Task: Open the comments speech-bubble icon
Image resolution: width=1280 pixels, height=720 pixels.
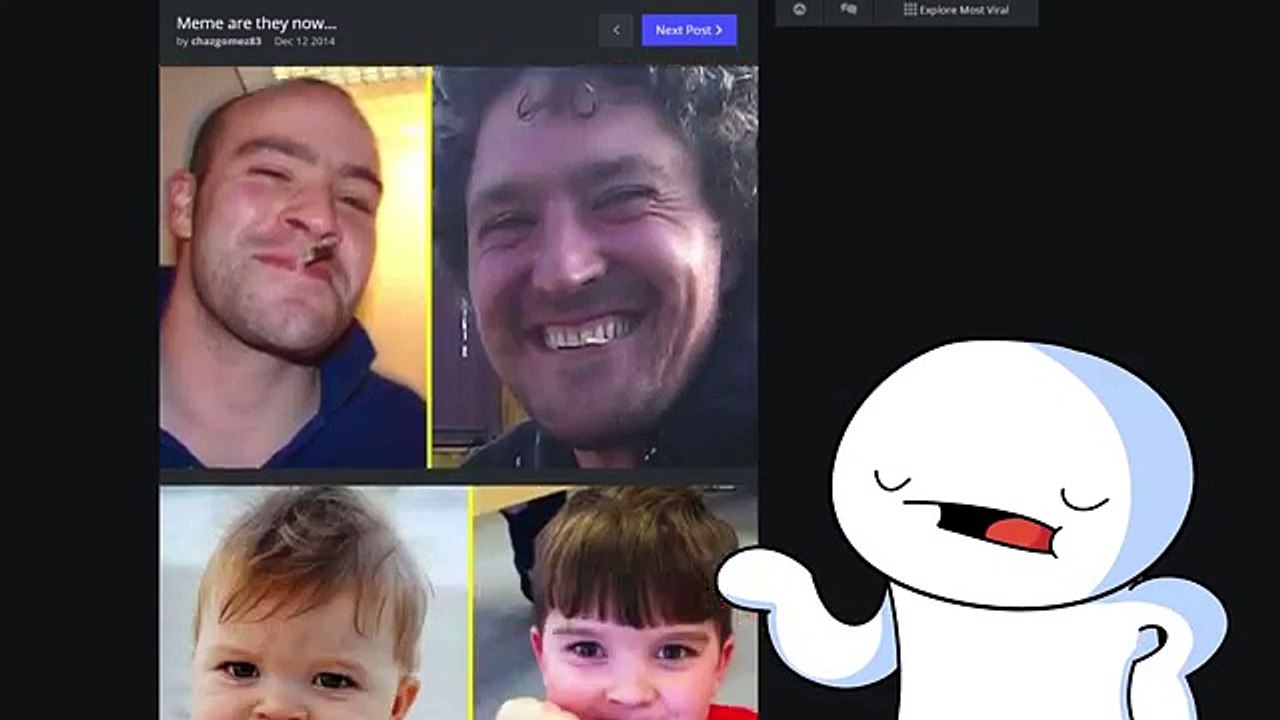Action: tap(849, 9)
